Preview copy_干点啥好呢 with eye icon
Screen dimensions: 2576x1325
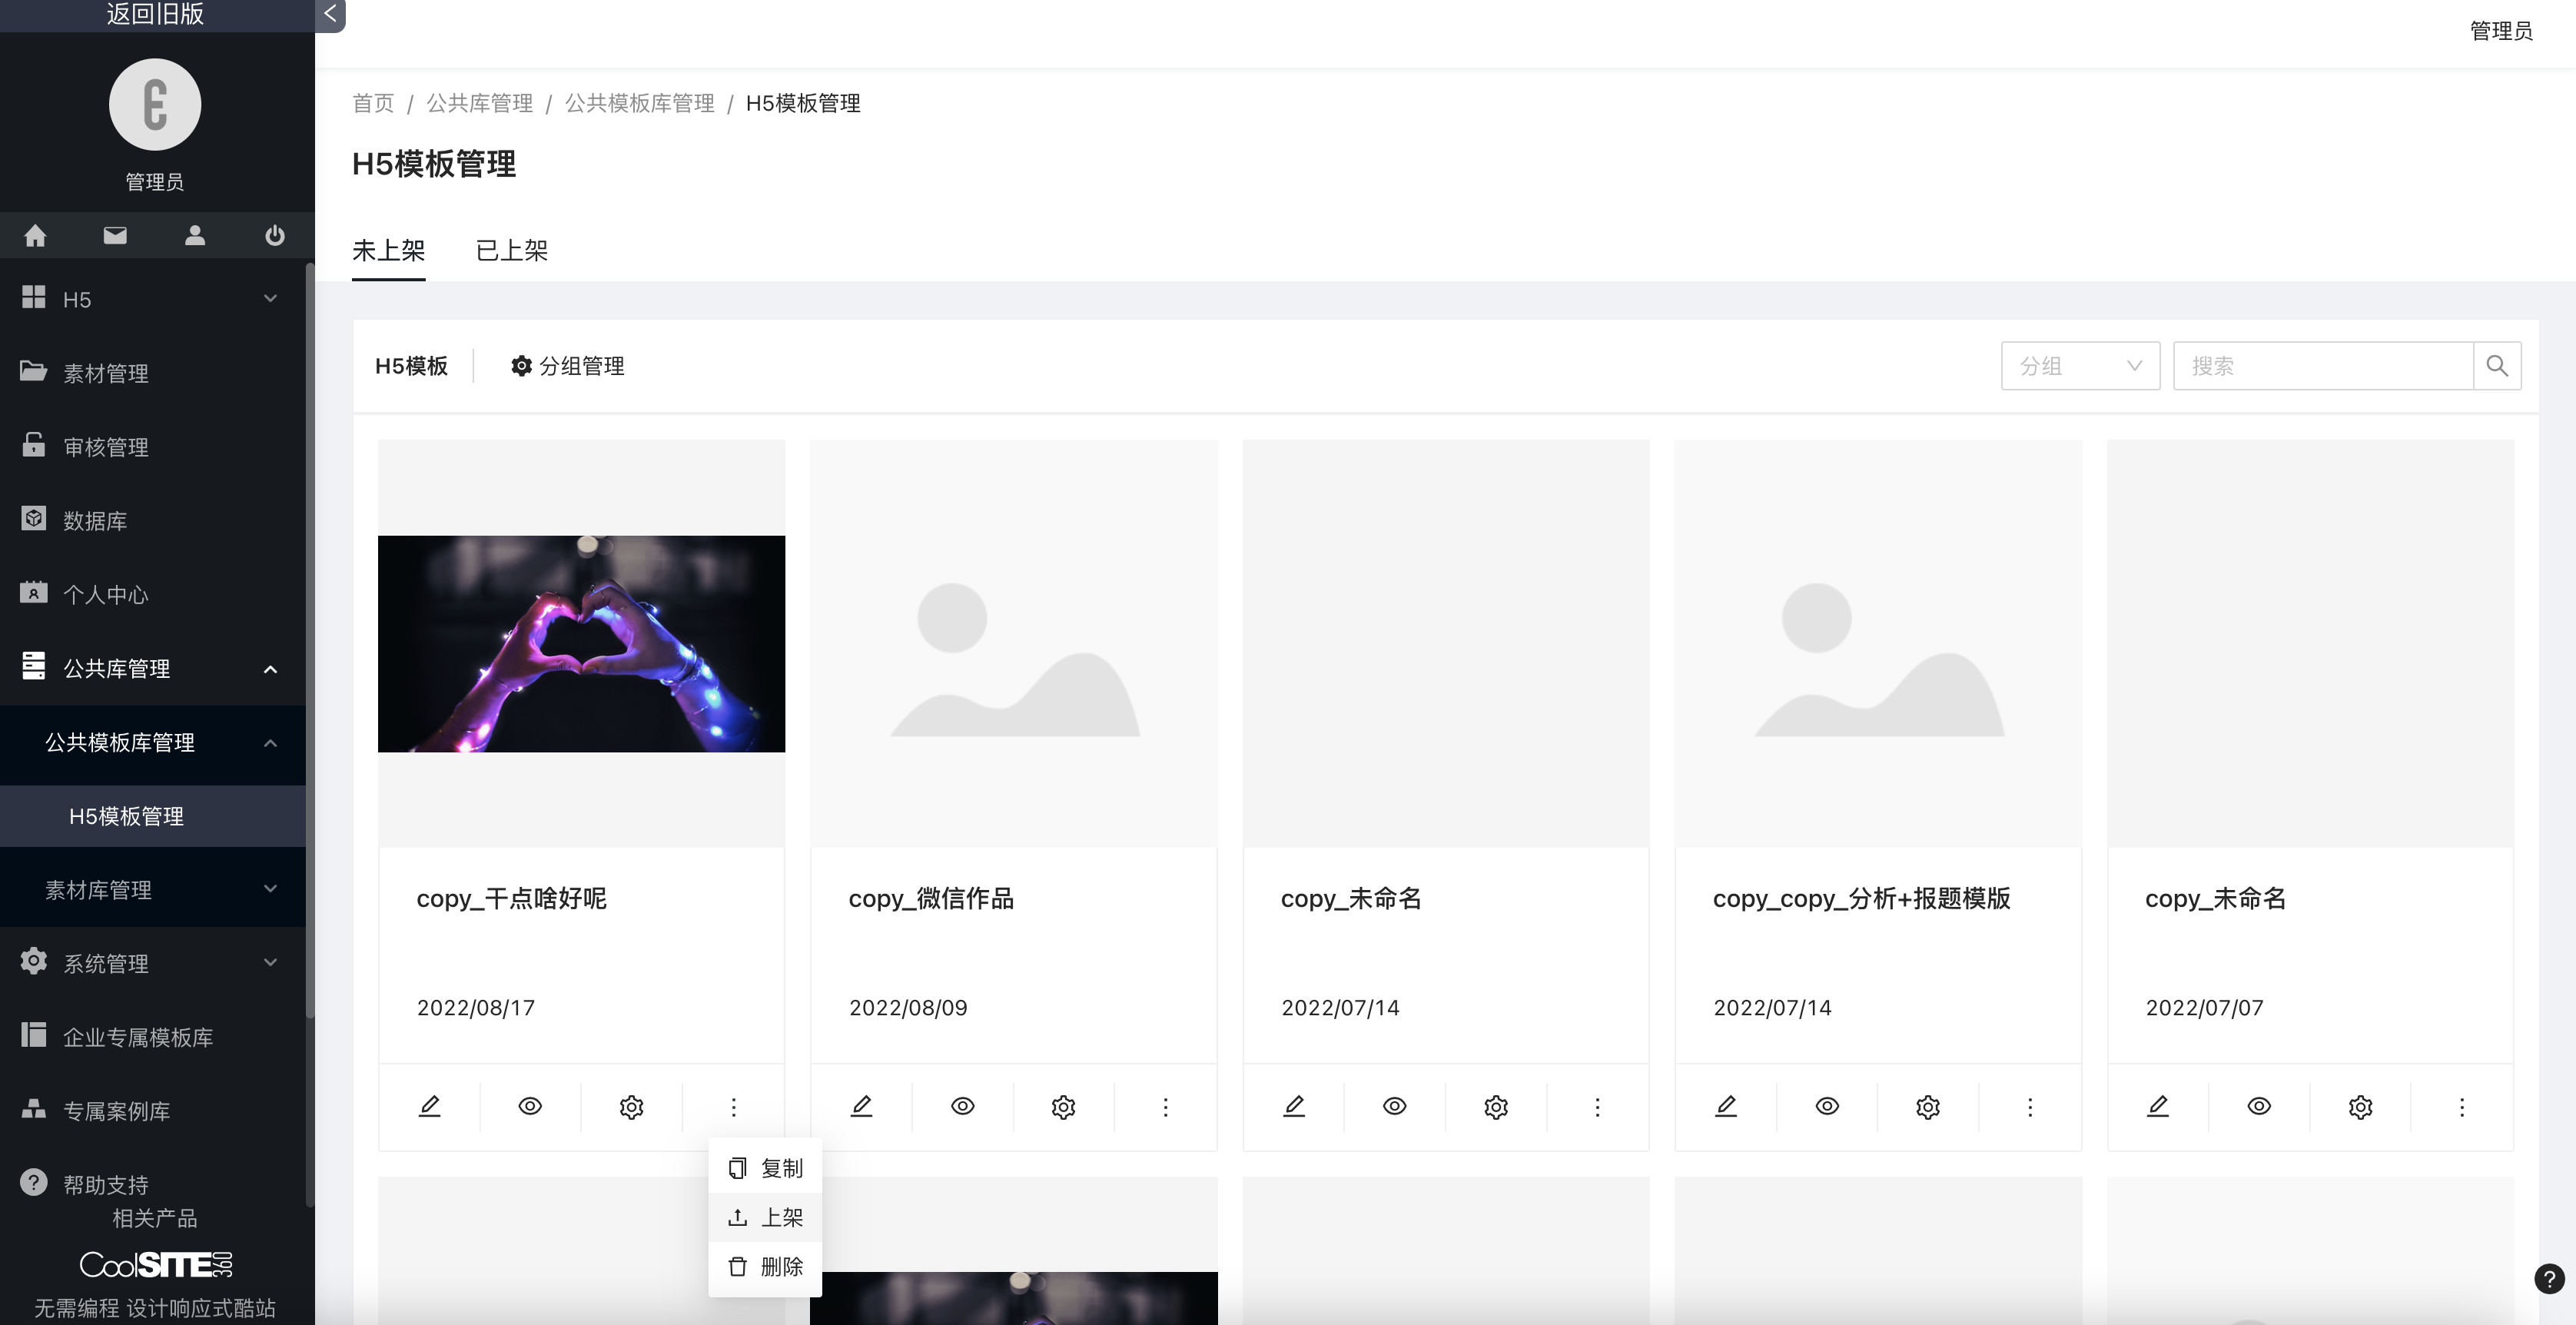click(530, 1106)
